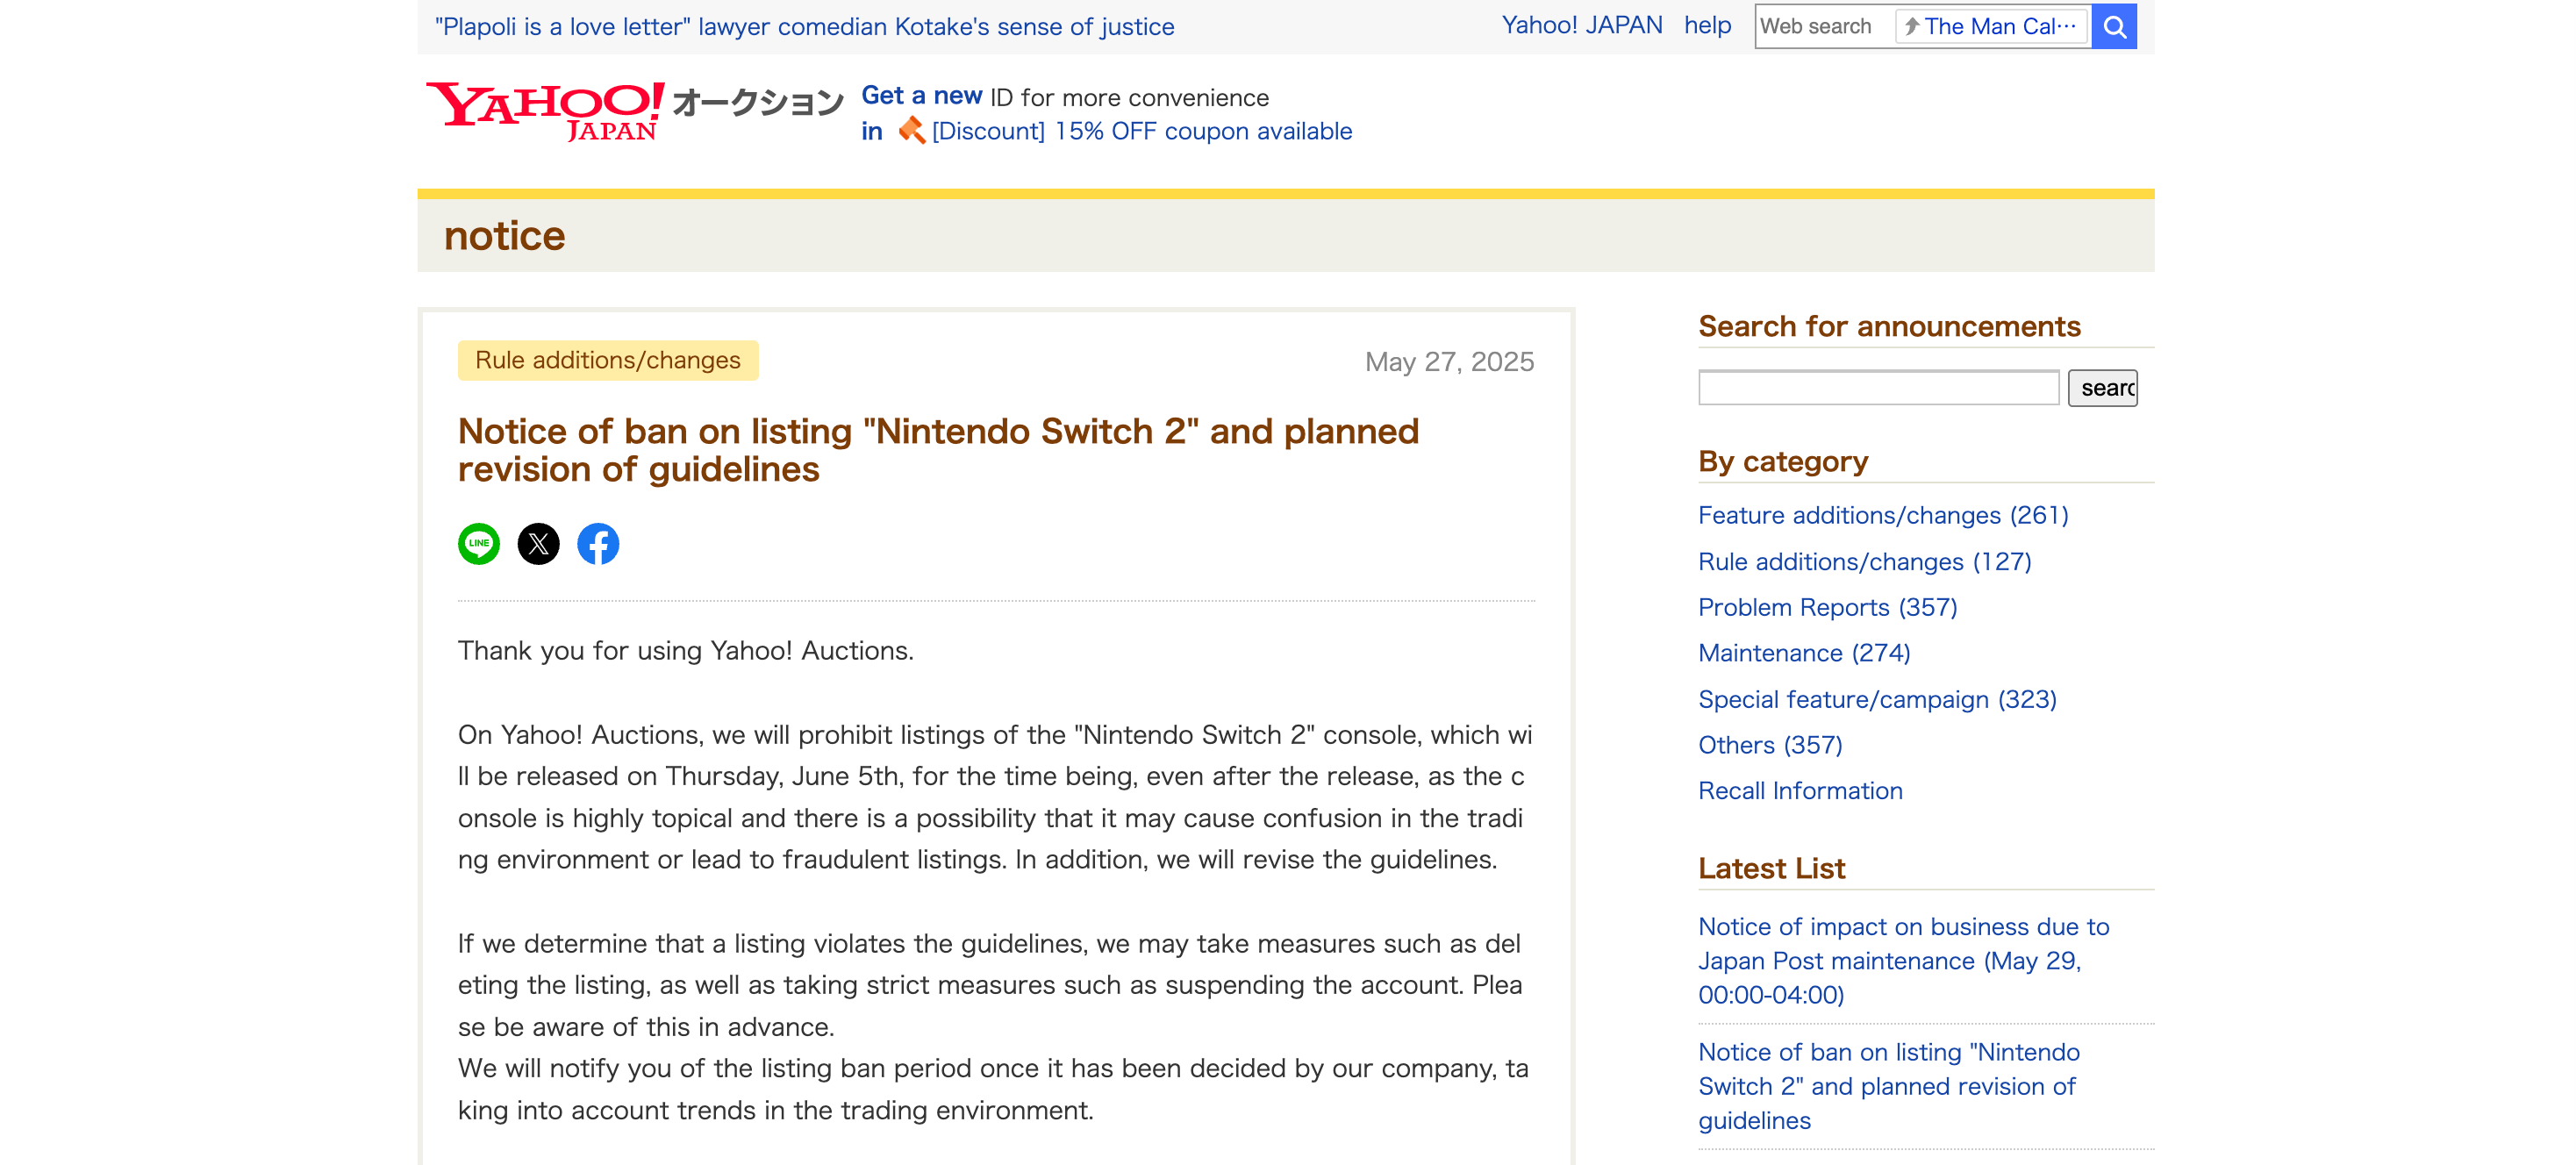Click the blue web search magnifier button

tap(2114, 27)
